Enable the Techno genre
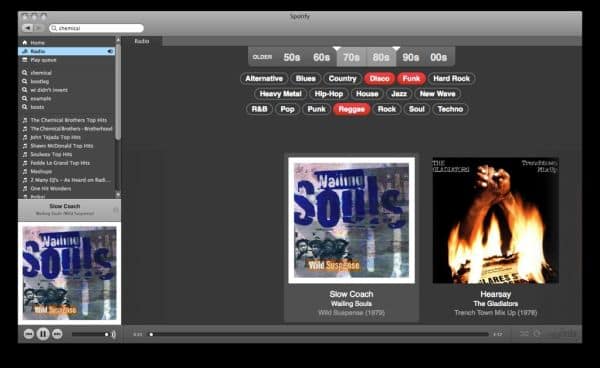The image size is (600, 368). point(450,109)
